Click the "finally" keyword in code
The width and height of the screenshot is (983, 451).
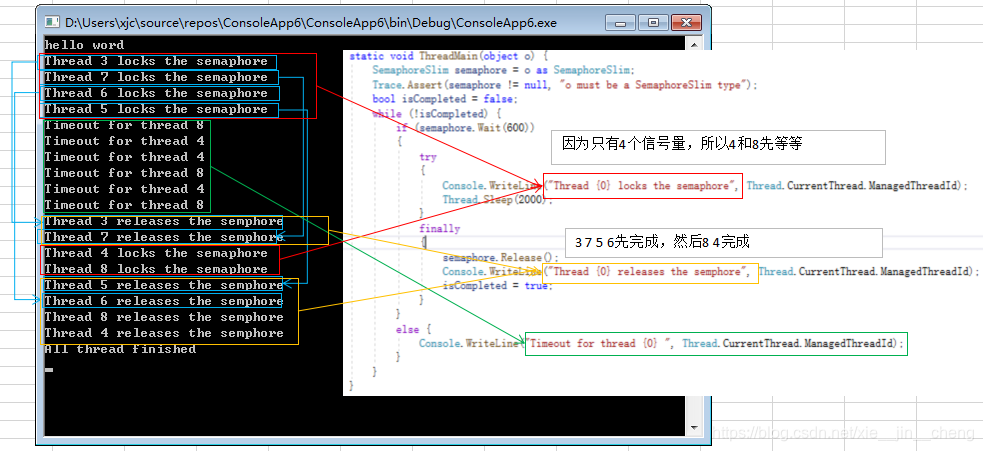click(x=439, y=229)
